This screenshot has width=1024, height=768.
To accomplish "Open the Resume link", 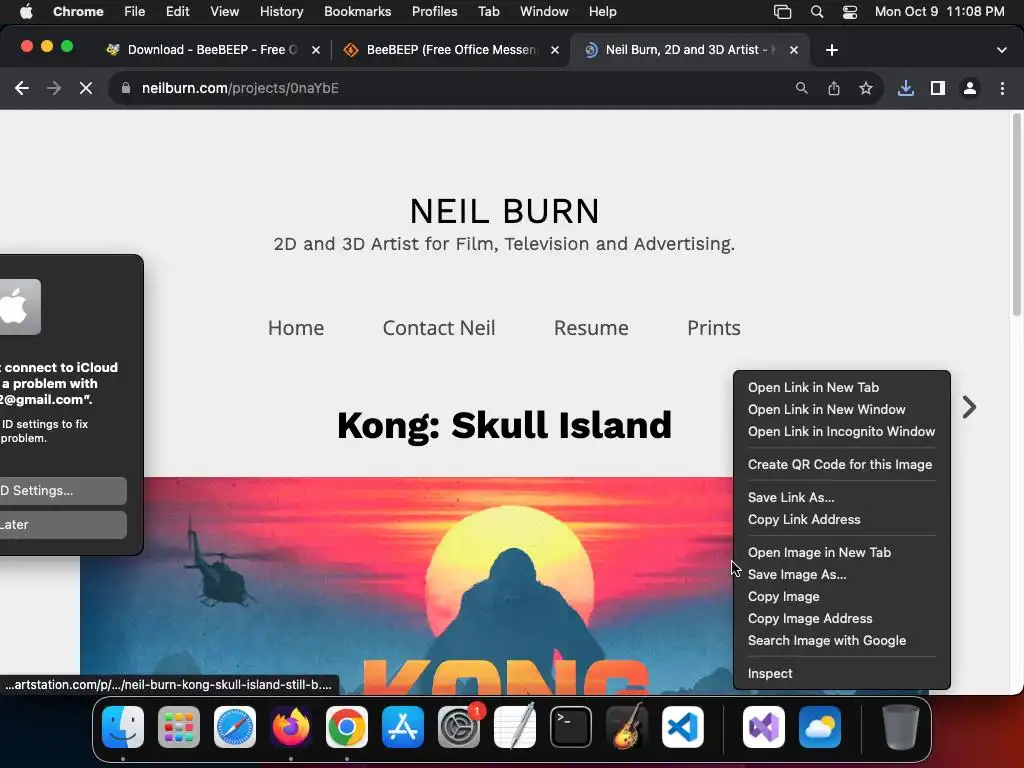I will (591, 328).
